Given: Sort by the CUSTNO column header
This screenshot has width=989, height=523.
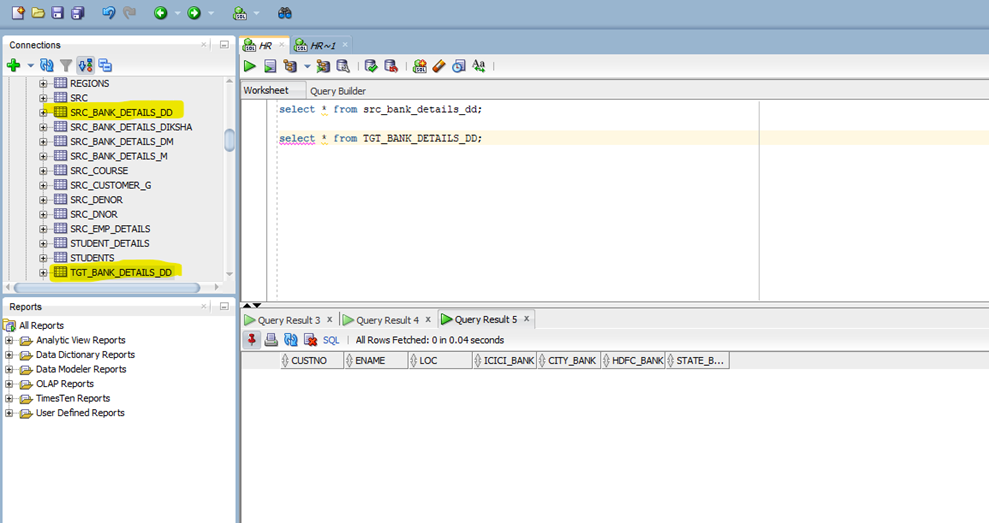Looking at the screenshot, I should click(x=312, y=361).
